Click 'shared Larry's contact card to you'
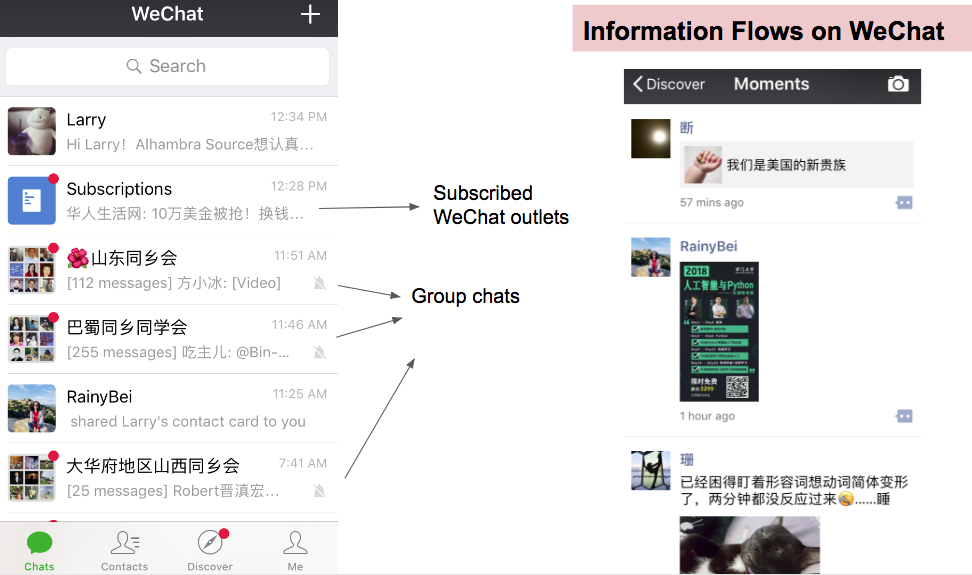The image size is (972, 575). tap(188, 422)
